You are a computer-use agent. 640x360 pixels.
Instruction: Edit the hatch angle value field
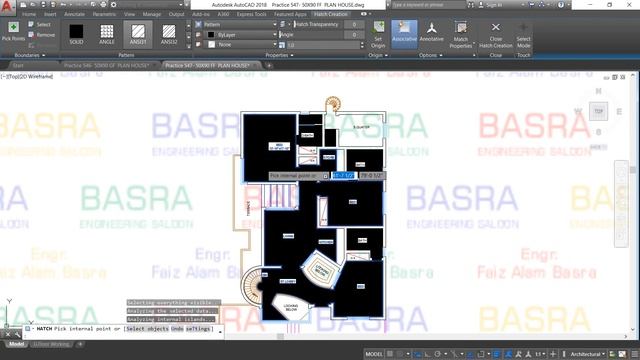[354, 35]
